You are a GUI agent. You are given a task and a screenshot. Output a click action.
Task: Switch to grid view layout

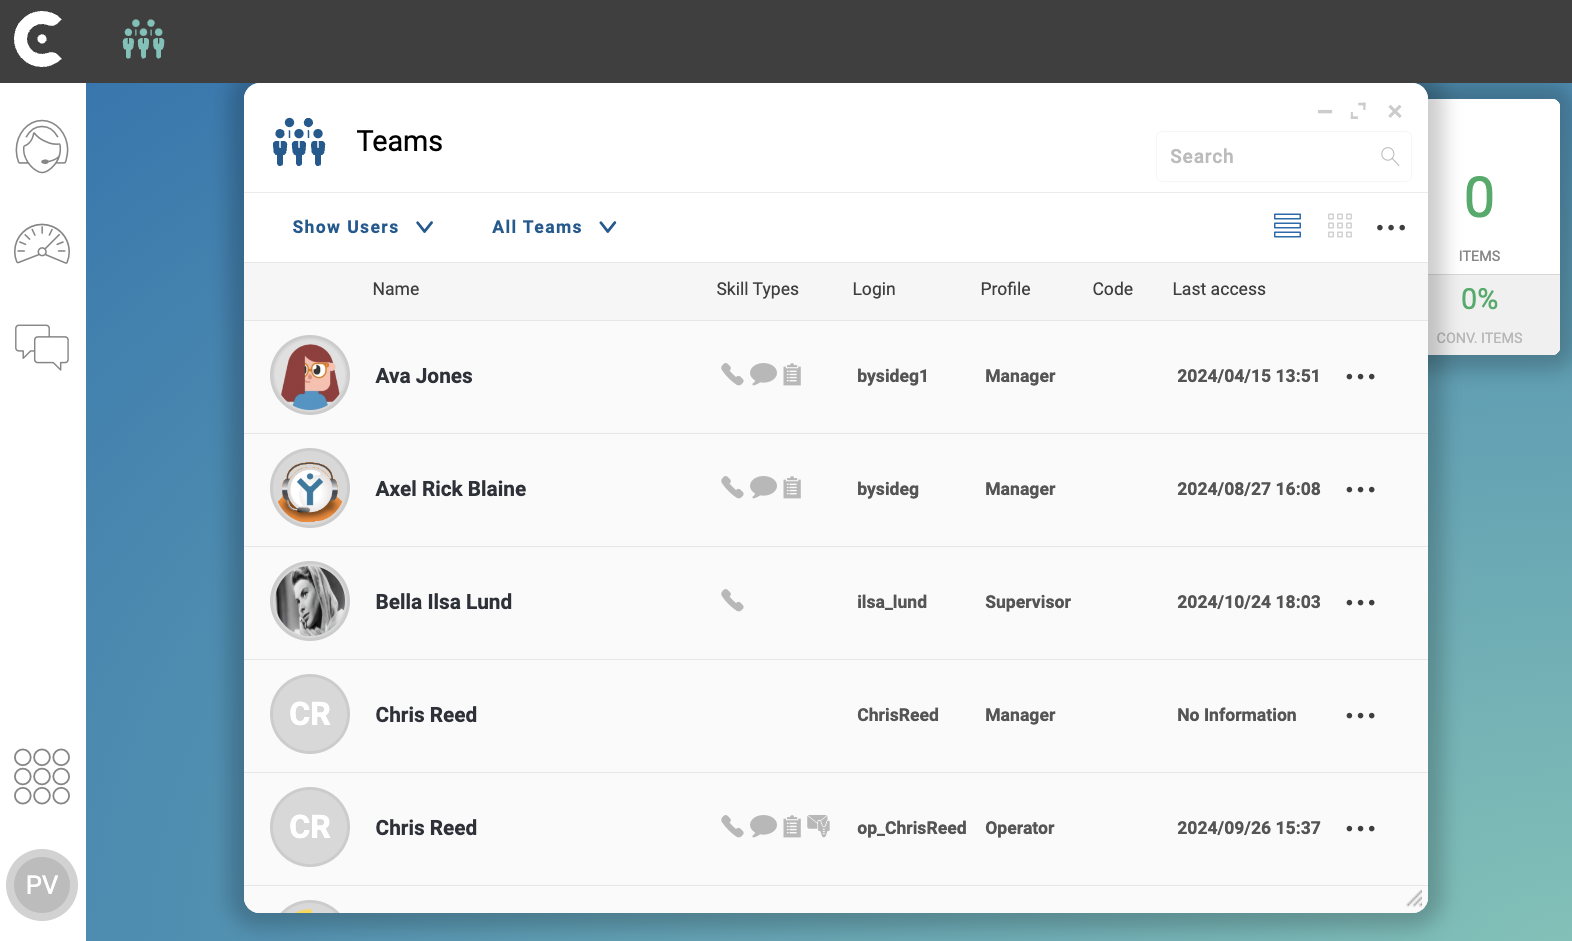1340,226
